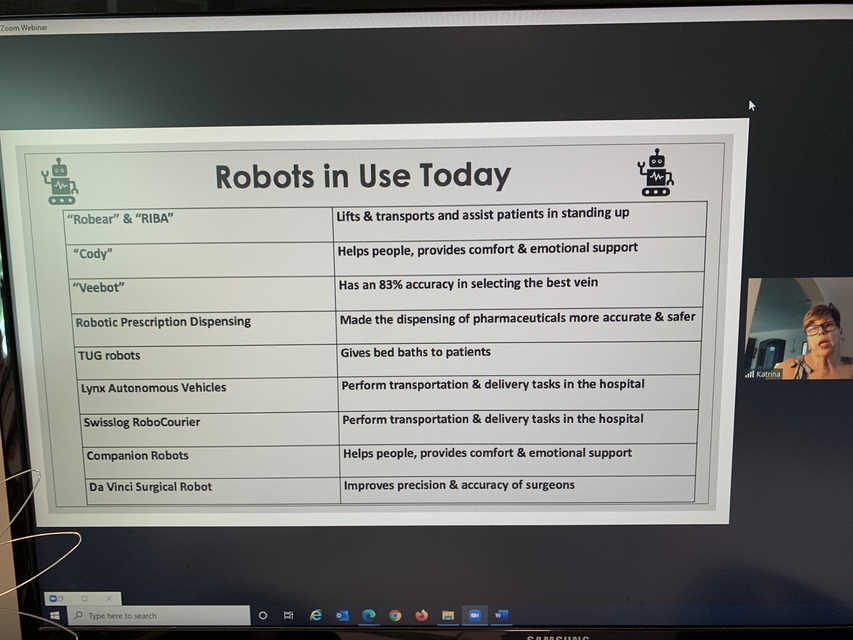Viewport: 853px width, 640px height.
Task: Click the 'Type here to search' box
Action: [x=159, y=616]
